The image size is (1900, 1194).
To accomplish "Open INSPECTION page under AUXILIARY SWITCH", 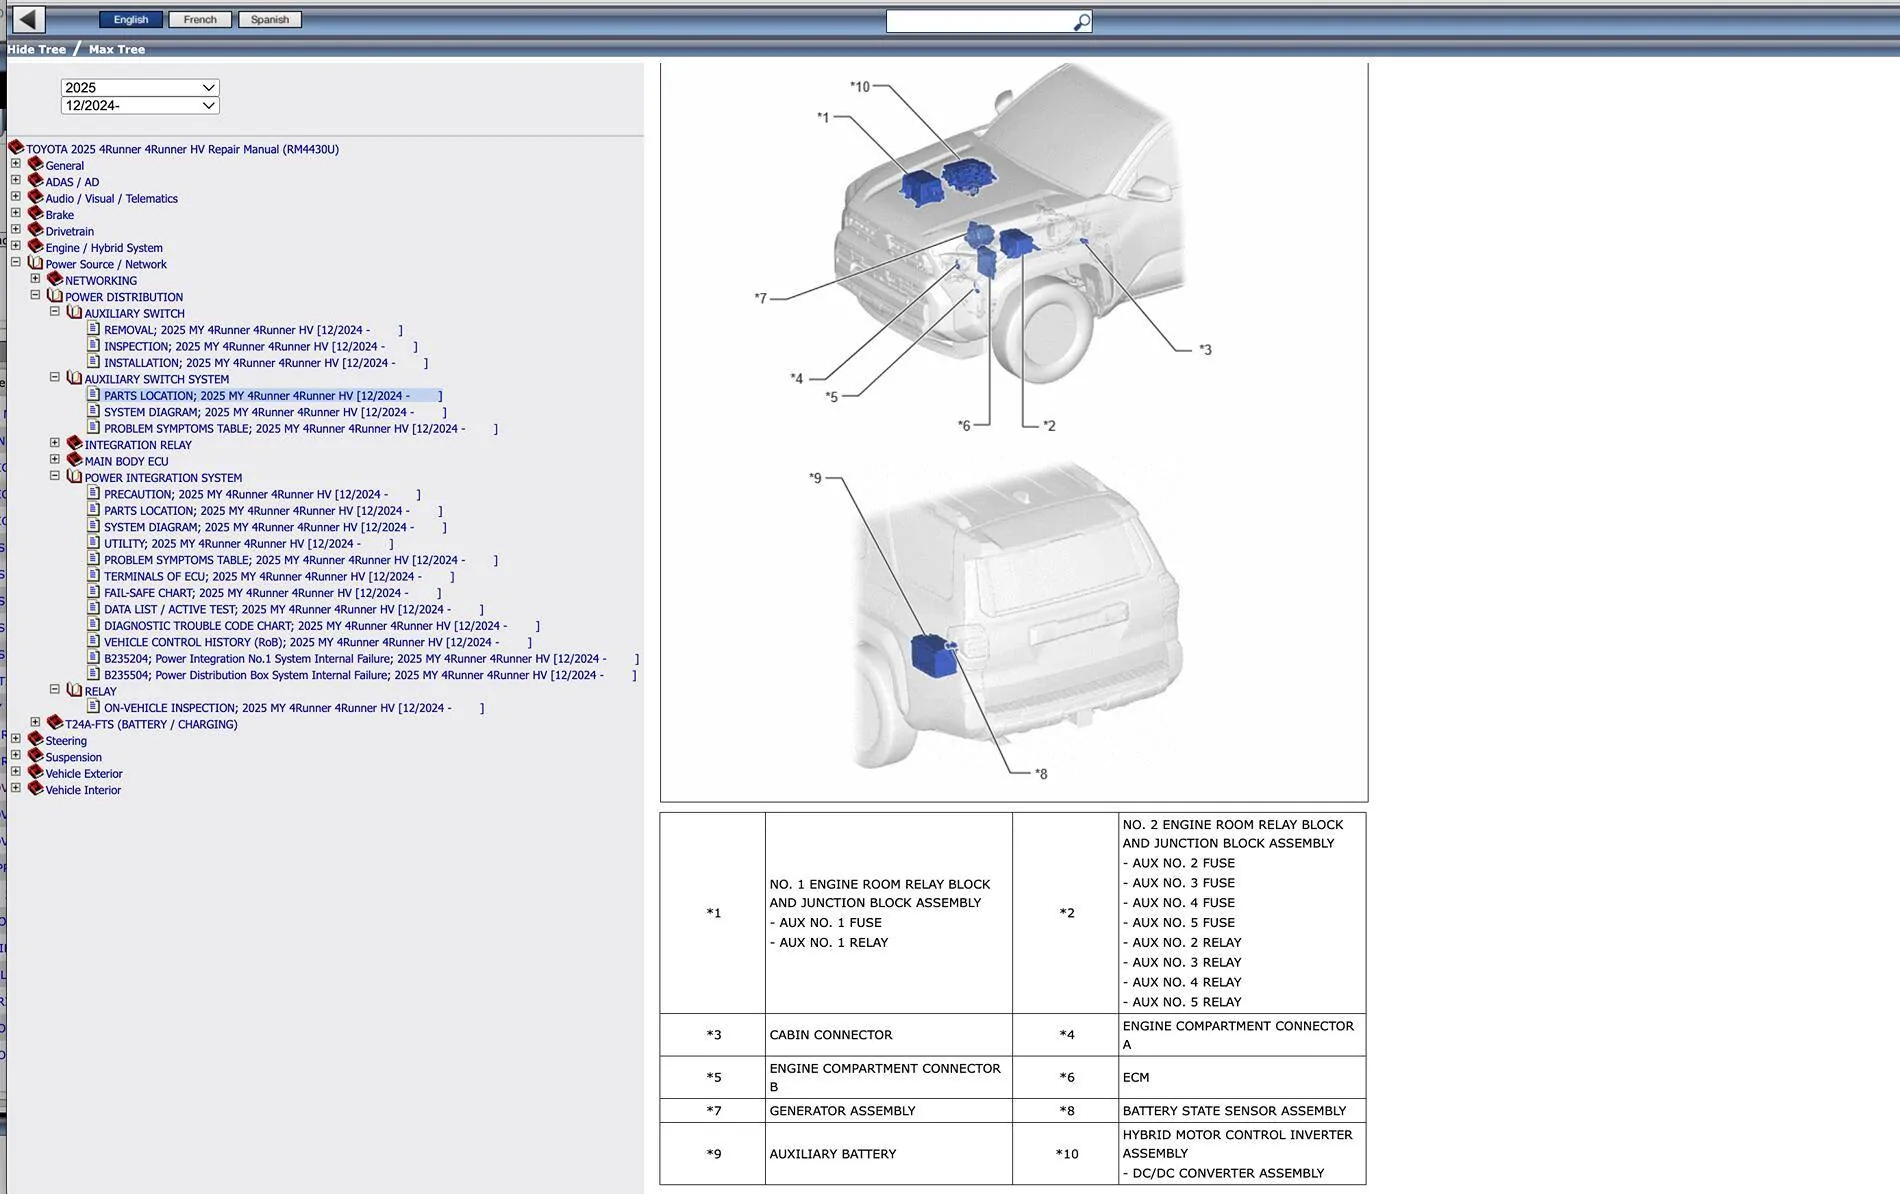I will pos(261,346).
